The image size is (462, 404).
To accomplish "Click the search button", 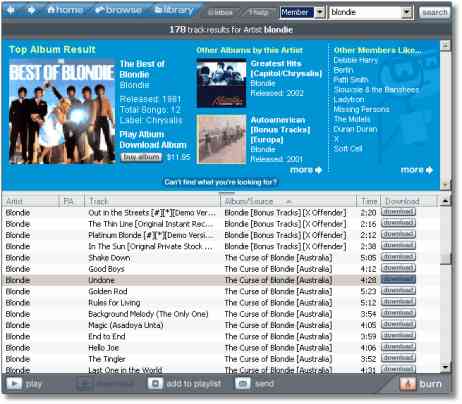I will coord(434,12).
